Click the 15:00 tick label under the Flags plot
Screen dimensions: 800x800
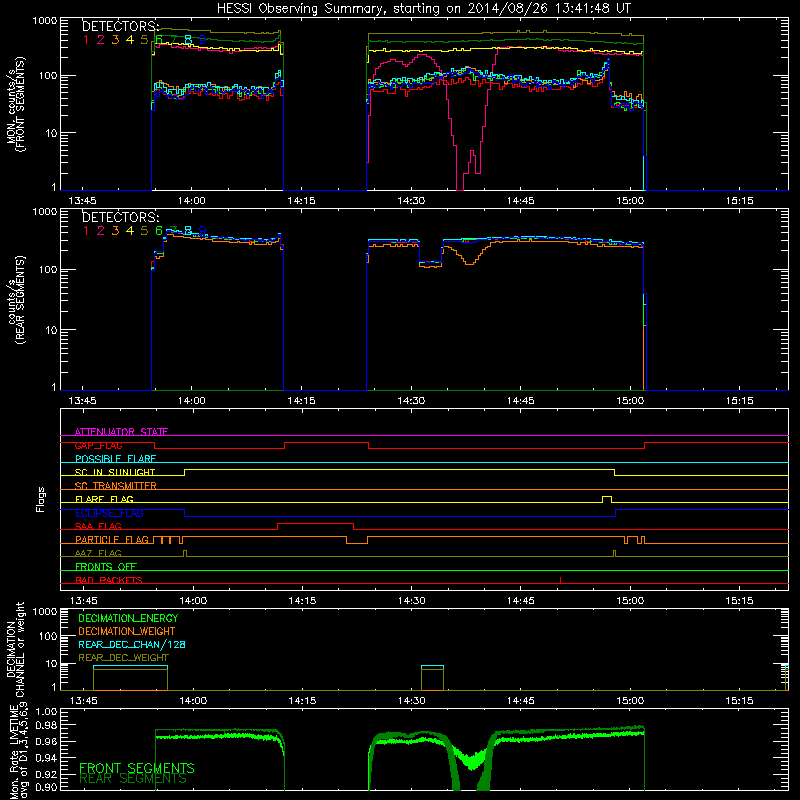(631, 601)
